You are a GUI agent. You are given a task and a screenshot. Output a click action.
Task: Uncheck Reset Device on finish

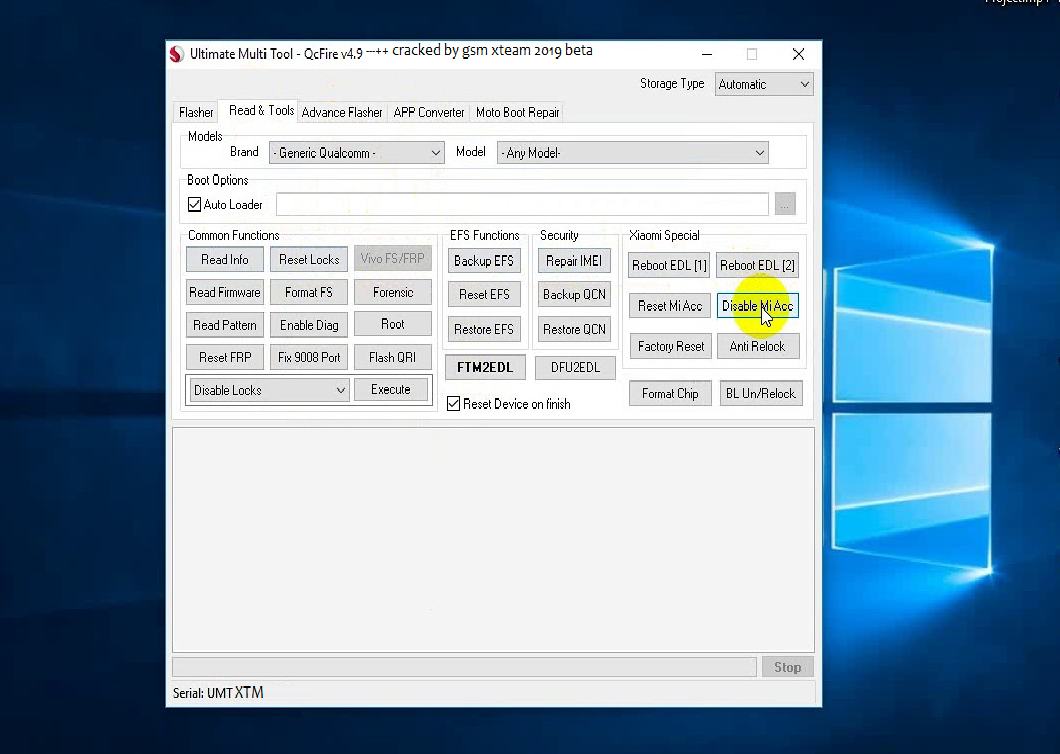[454, 404]
